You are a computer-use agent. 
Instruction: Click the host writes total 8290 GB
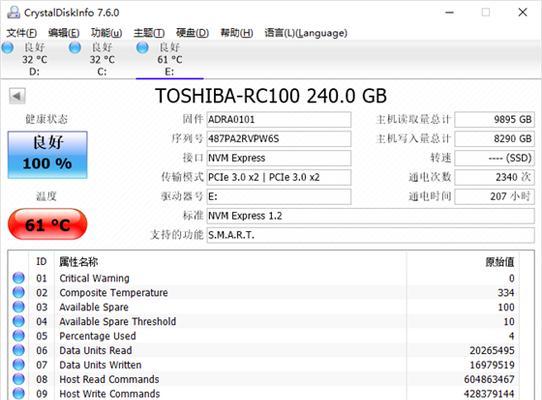[495, 139]
